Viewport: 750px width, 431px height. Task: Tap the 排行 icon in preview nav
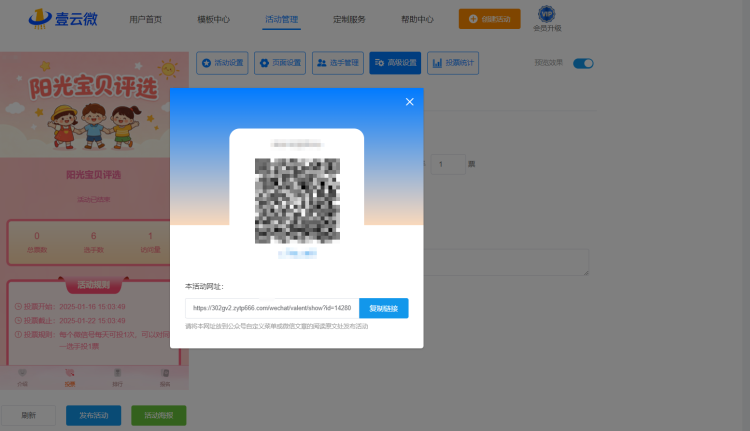tap(117, 377)
